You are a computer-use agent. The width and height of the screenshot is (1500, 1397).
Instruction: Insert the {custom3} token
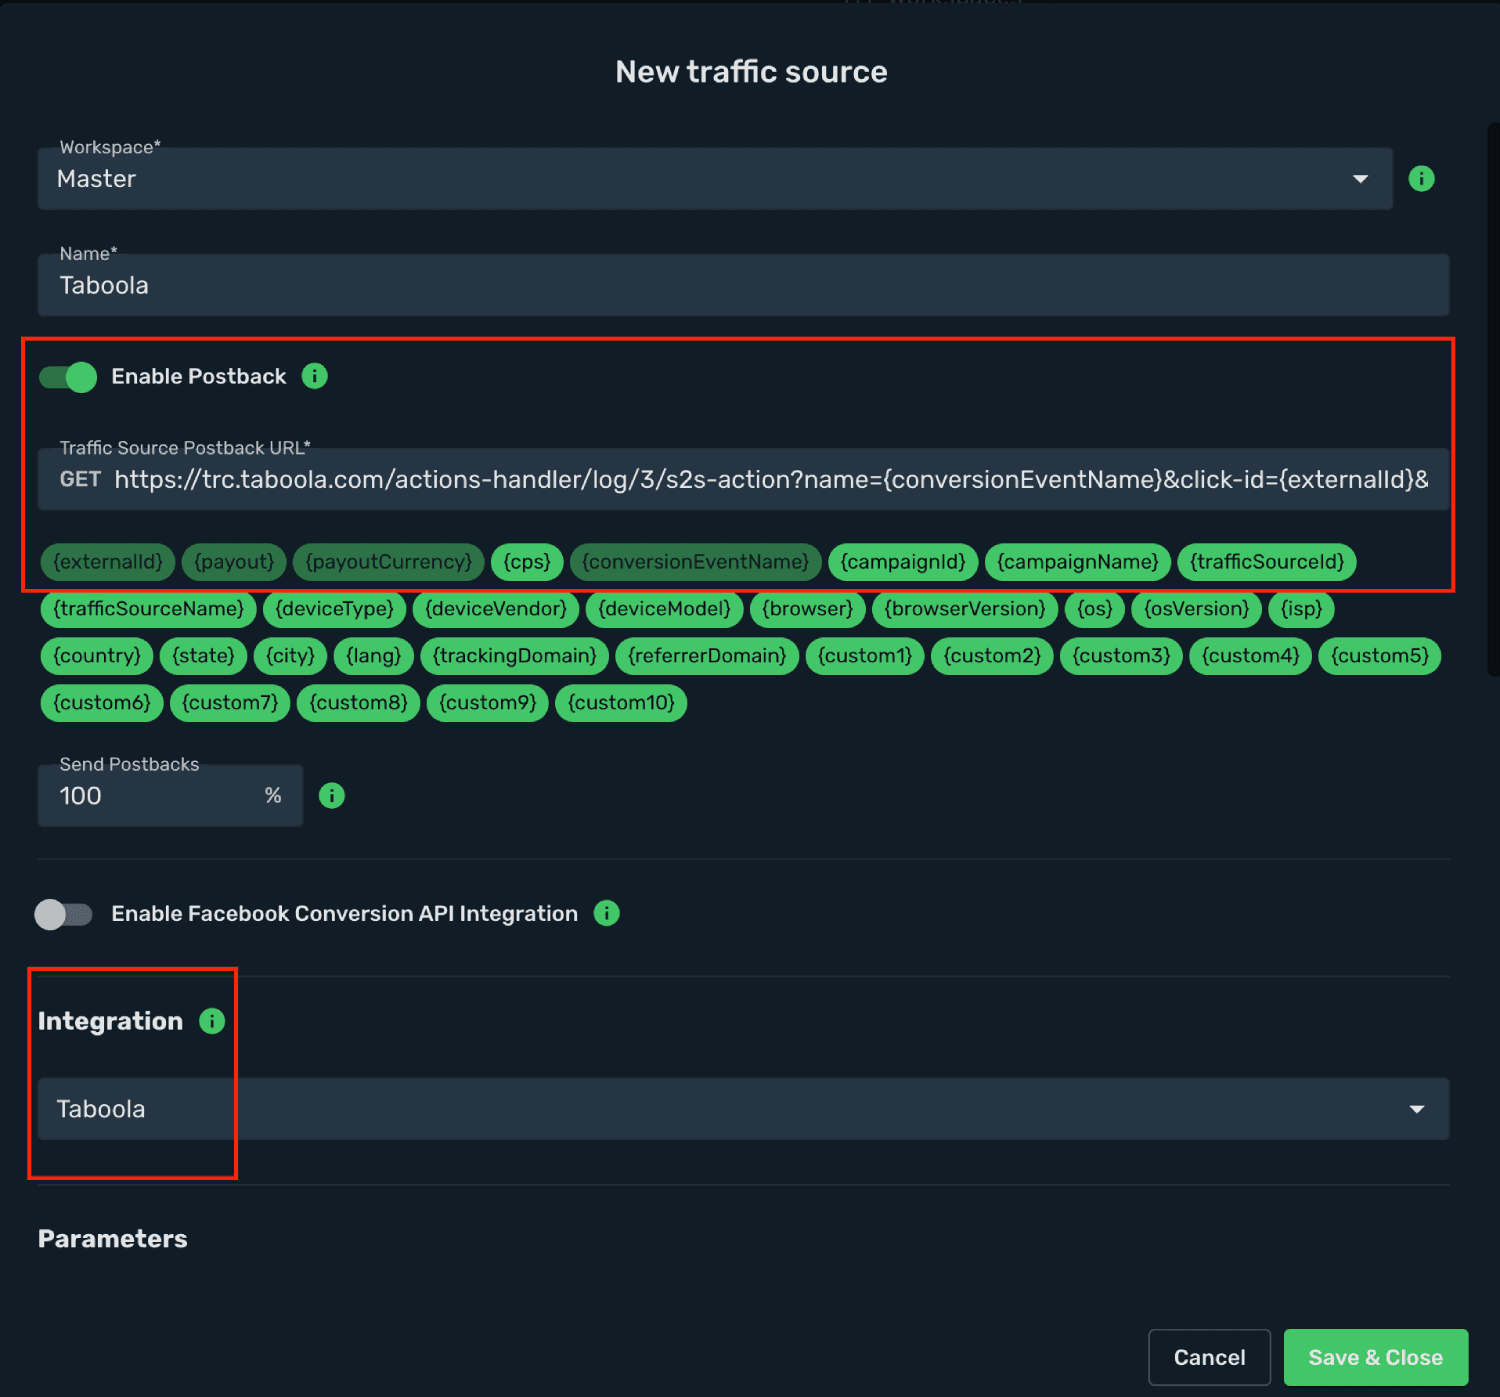1122,656
